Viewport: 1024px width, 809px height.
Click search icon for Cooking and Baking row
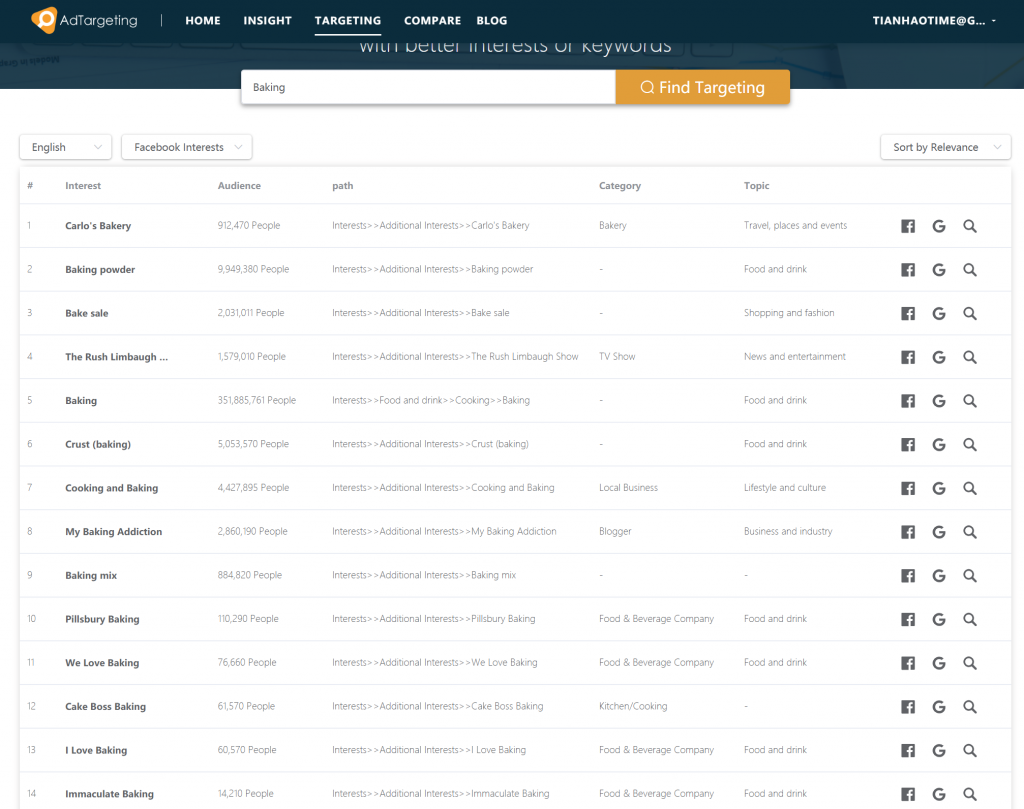tap(970, 488)
